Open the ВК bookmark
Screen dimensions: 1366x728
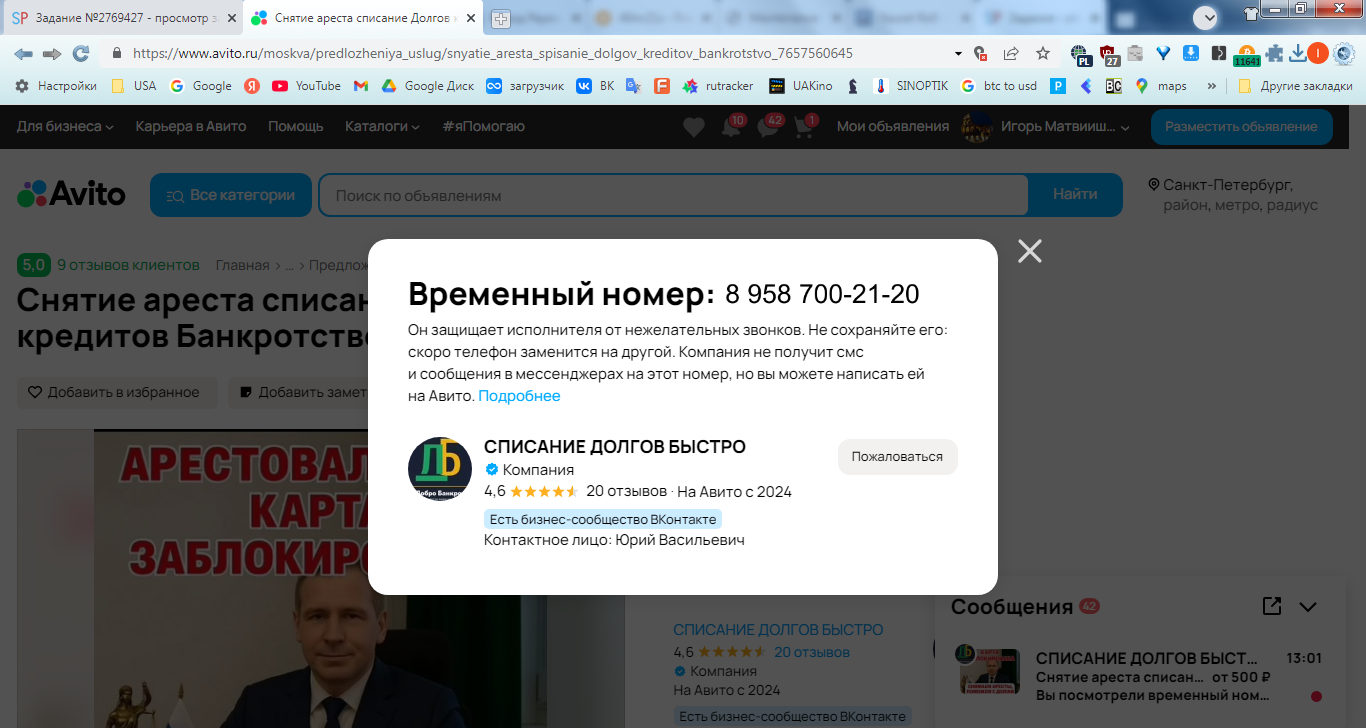tap(595, 86)
